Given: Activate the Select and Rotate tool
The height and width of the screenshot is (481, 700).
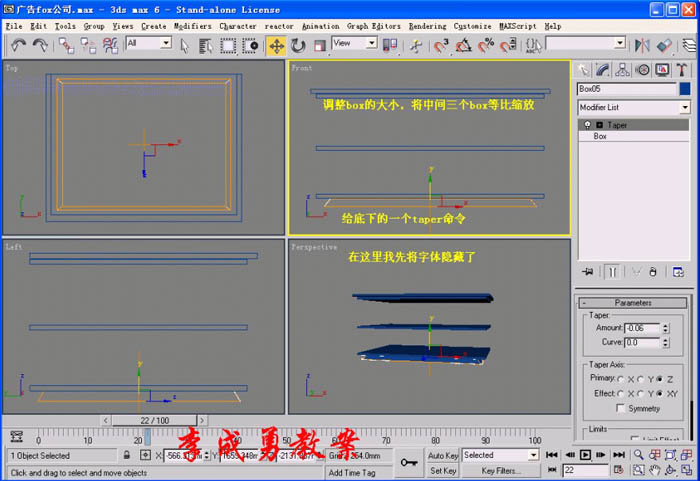Looking at the screenshot, I should tap(298, 46).
